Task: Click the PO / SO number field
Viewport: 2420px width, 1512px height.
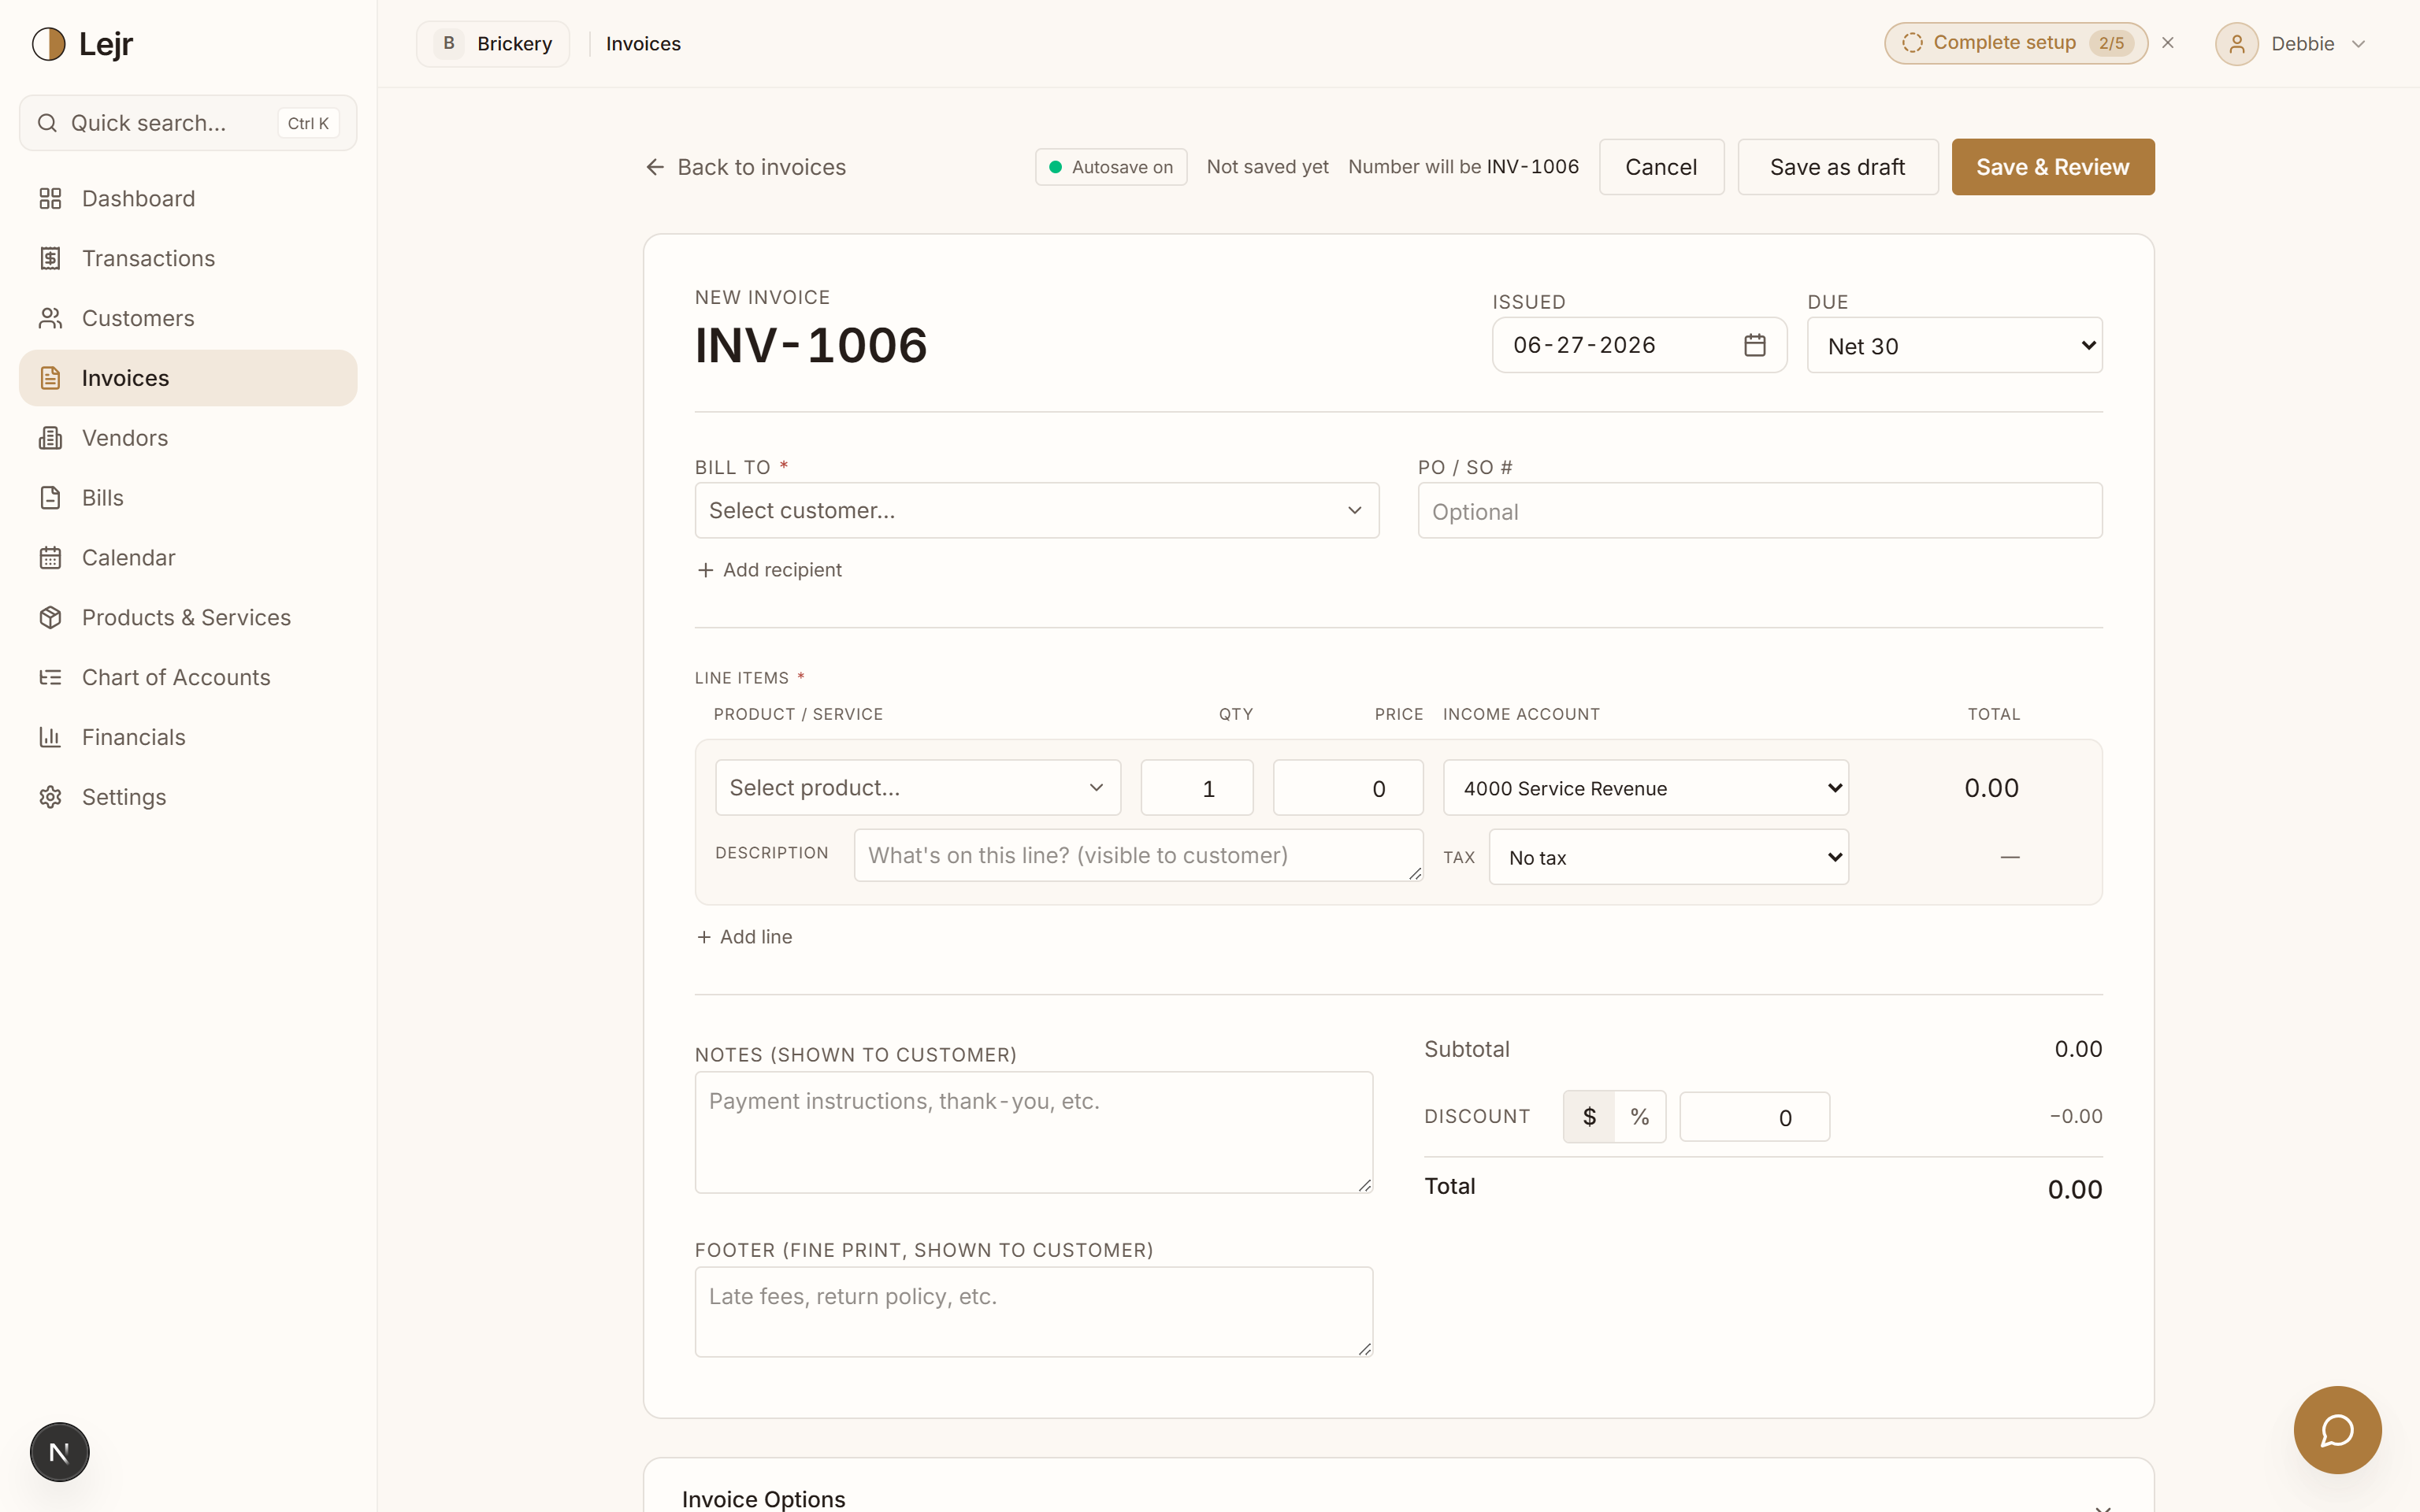Action: pyautogui.click(x=1760, y=510)
